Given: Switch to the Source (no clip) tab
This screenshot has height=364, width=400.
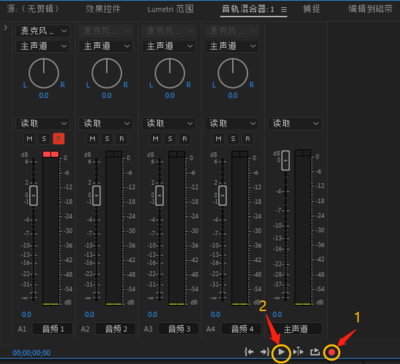Looking at the screenshot, I should click(x=33, y=9).
